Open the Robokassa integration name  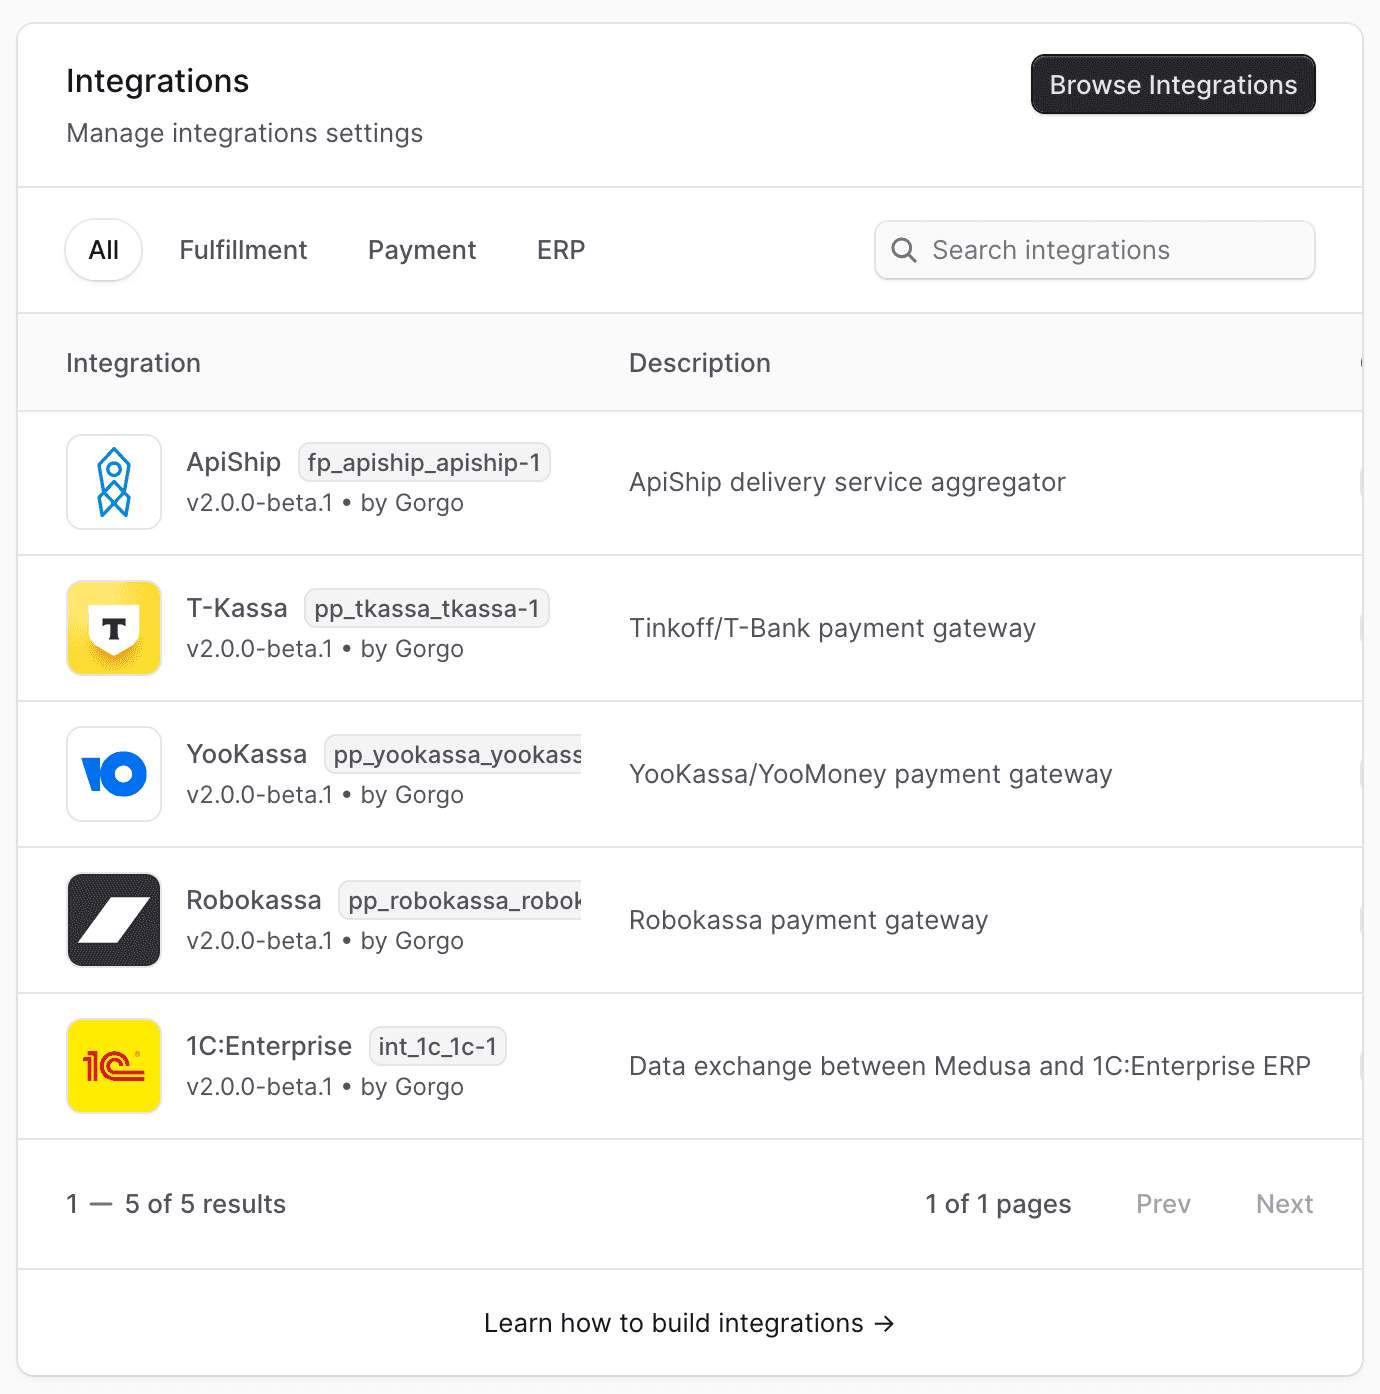coord(254,900)
